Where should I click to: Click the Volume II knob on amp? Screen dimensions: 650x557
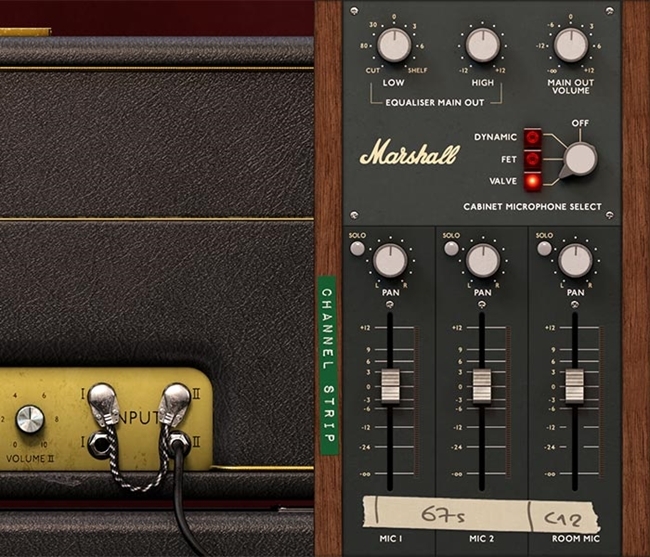[x=30, y=419]
